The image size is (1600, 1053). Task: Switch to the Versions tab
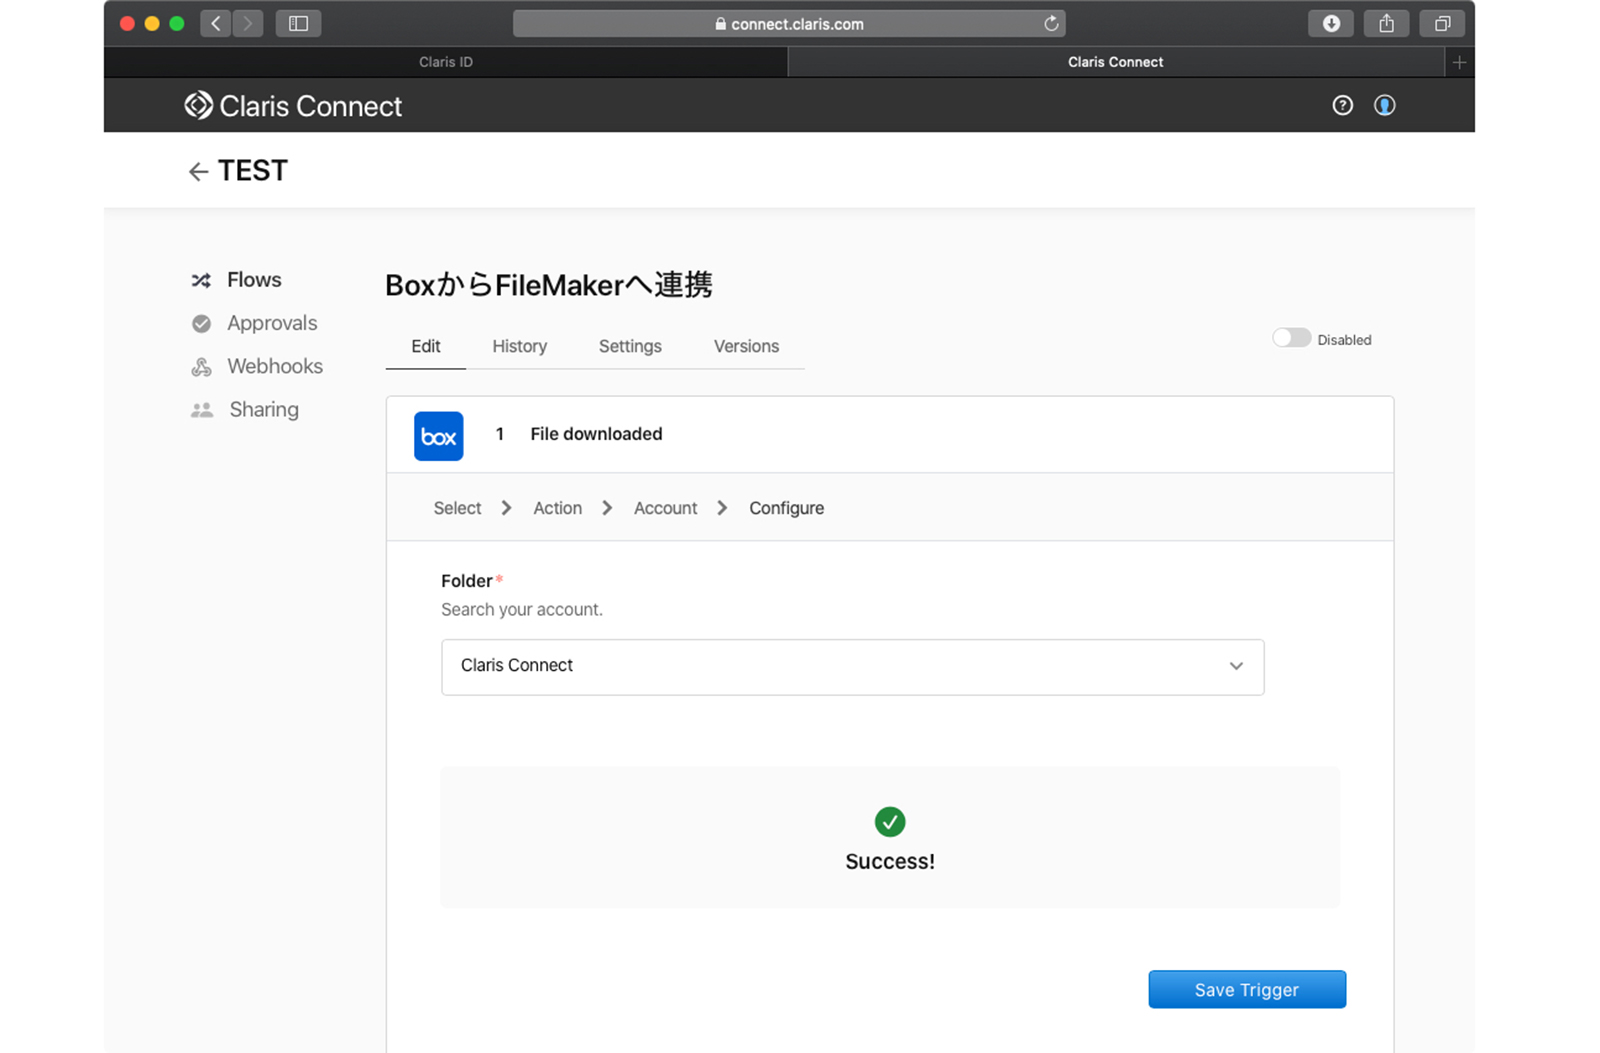746,346
